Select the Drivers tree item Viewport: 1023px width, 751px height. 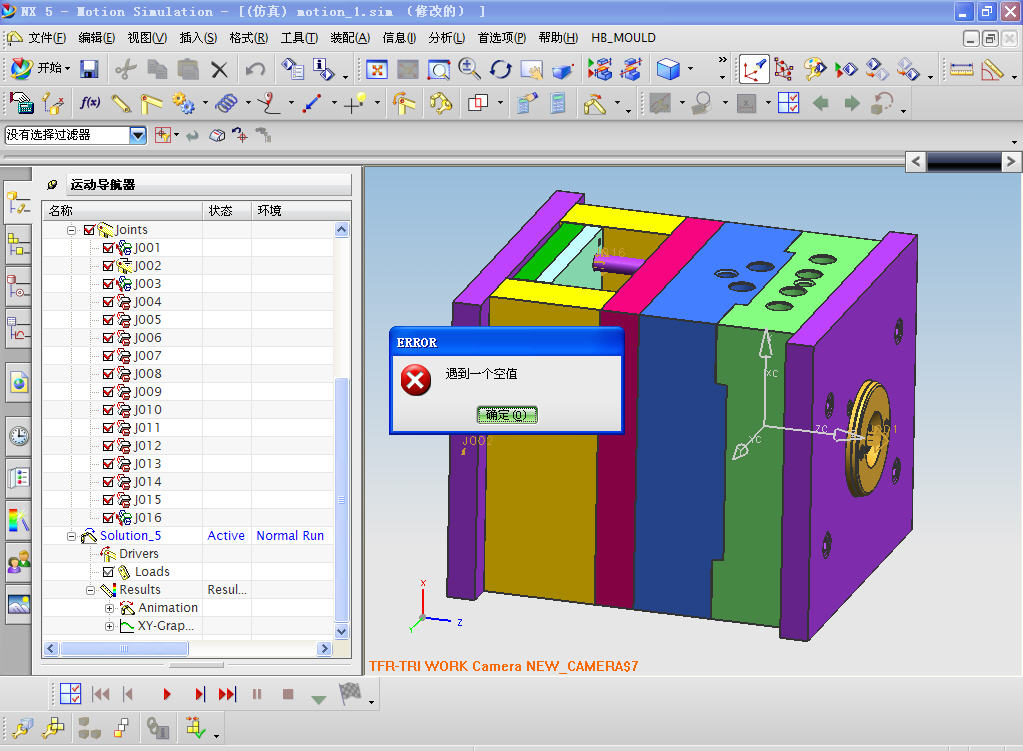[x=138, y=554]
